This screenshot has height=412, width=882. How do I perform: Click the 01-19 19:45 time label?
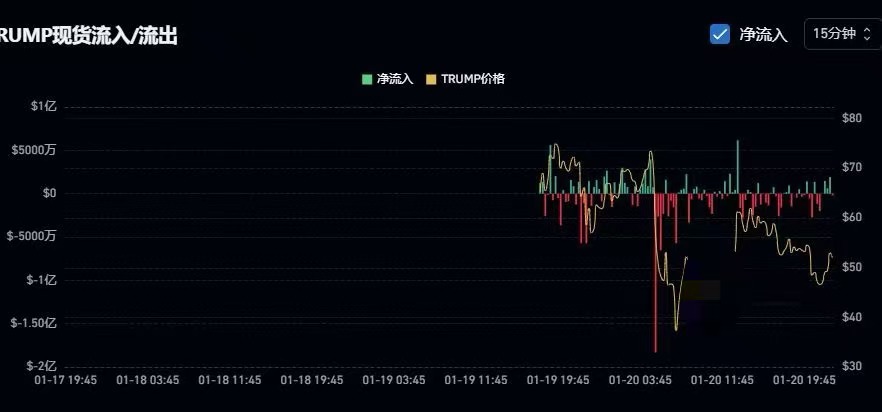[x=558, y=380]
